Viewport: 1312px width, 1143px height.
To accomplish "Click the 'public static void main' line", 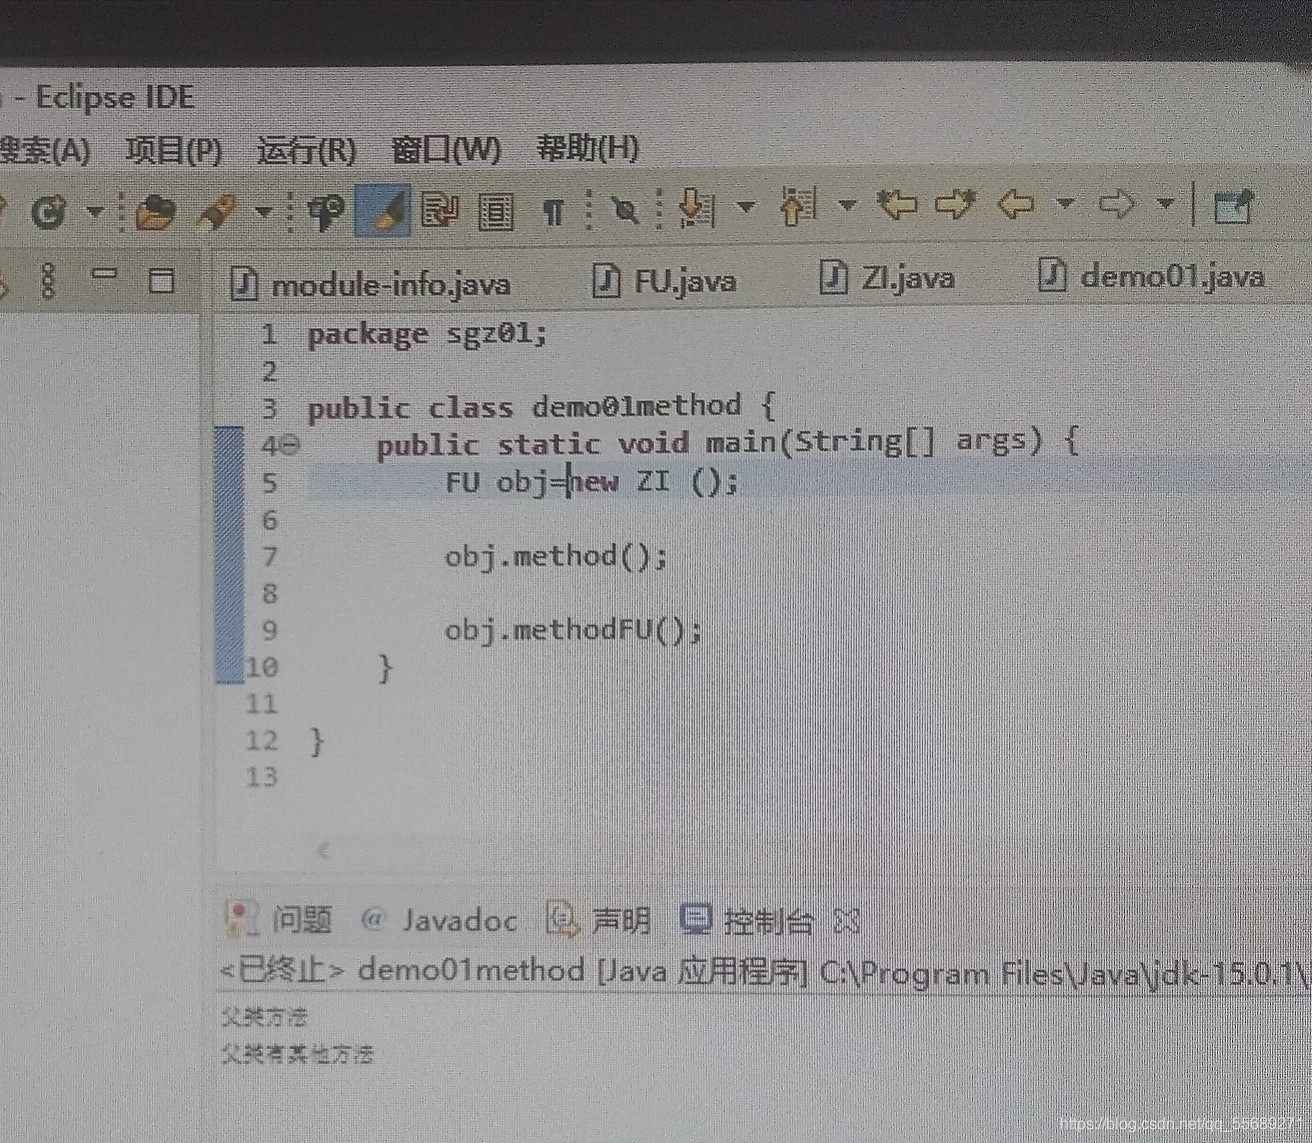I will click(x=727, y=443).
